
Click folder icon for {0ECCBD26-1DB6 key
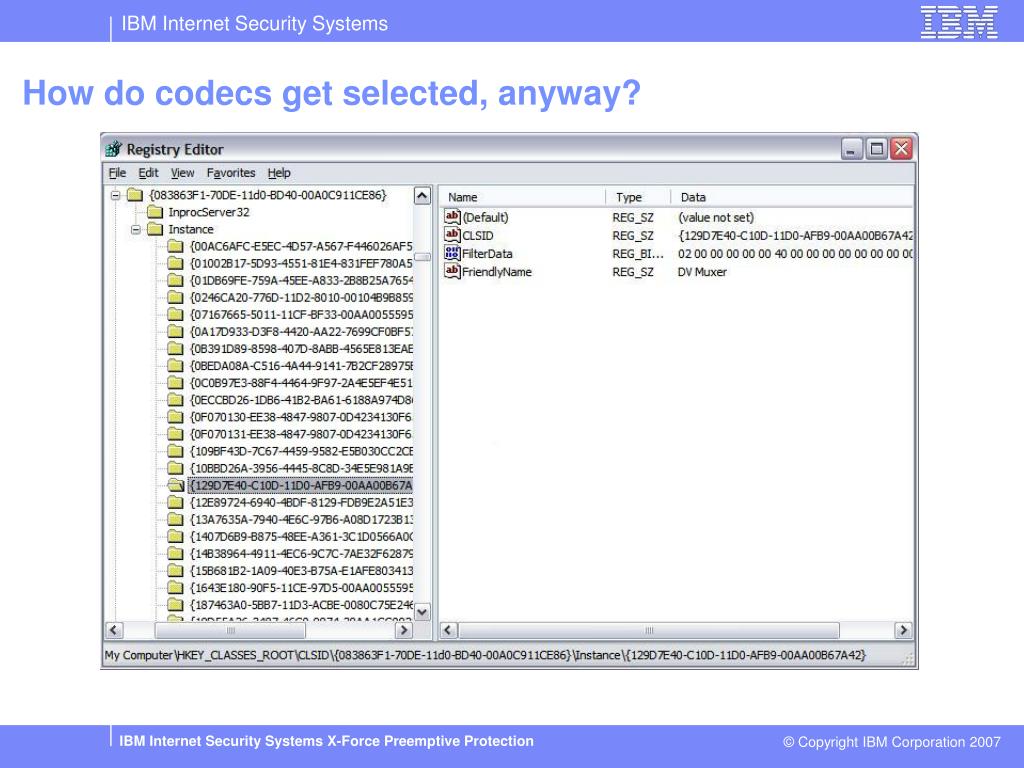click(x=175, y=400)
